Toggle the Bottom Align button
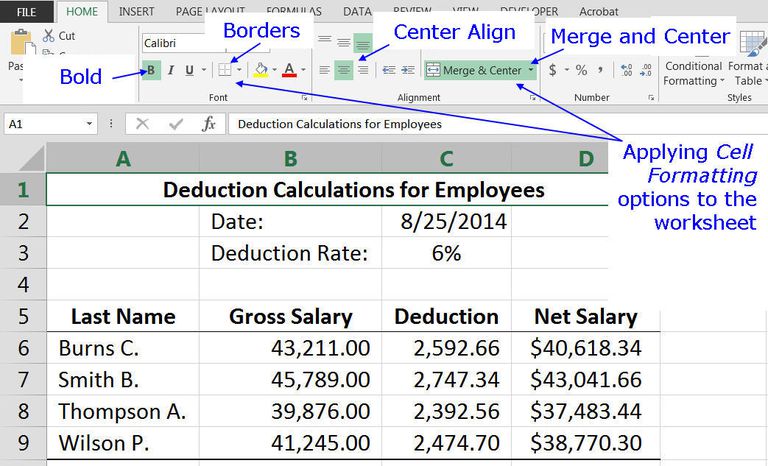Viewport: 768px width, 466px height. (x=363, y=43)
